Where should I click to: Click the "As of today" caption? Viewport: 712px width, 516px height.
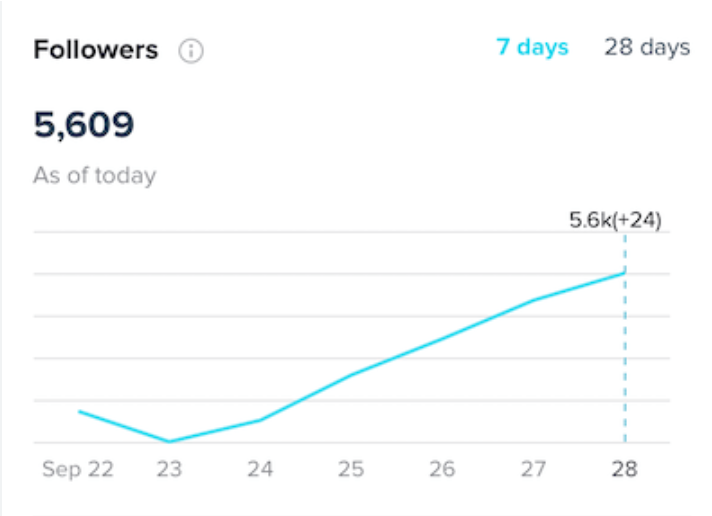coord(95,176)
